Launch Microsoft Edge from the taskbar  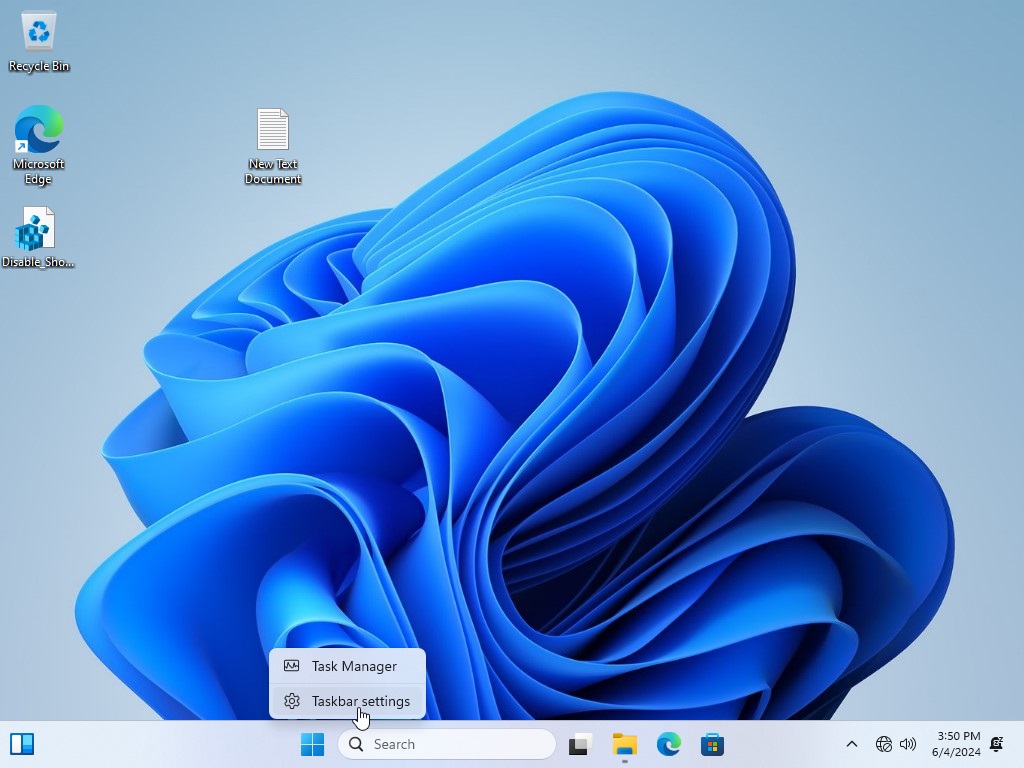click(669, 744)
